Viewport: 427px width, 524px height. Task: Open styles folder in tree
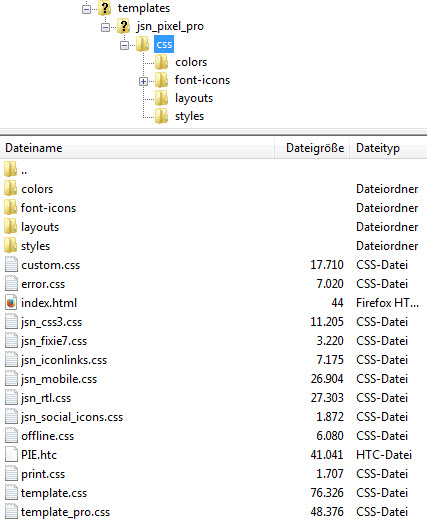point(189,116)
